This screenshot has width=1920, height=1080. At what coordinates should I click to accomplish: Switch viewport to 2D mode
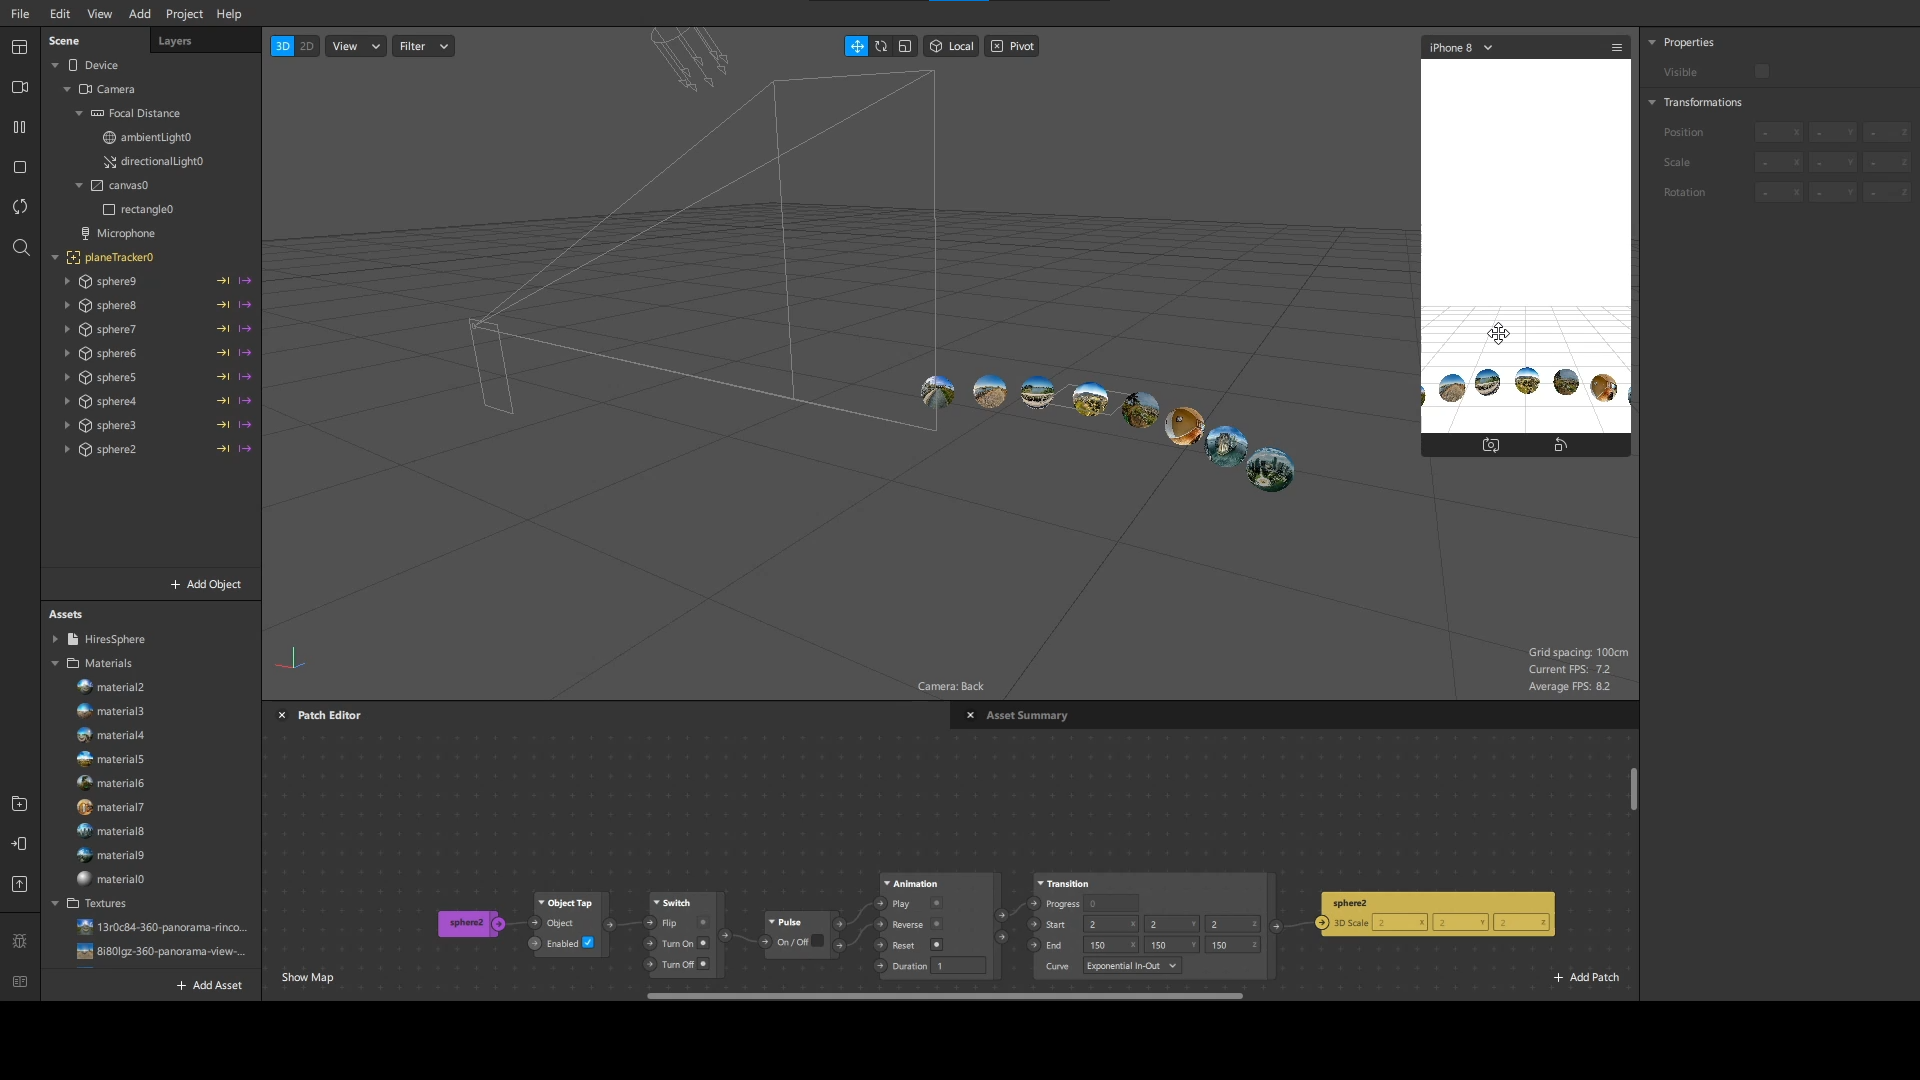307,46
